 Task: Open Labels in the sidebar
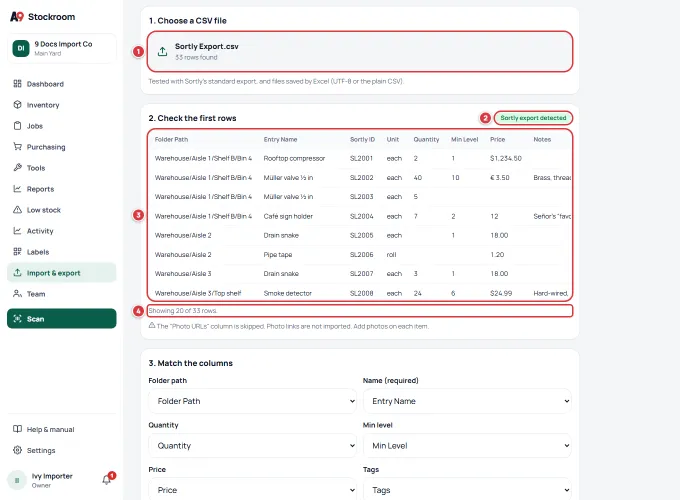(62, 252)
